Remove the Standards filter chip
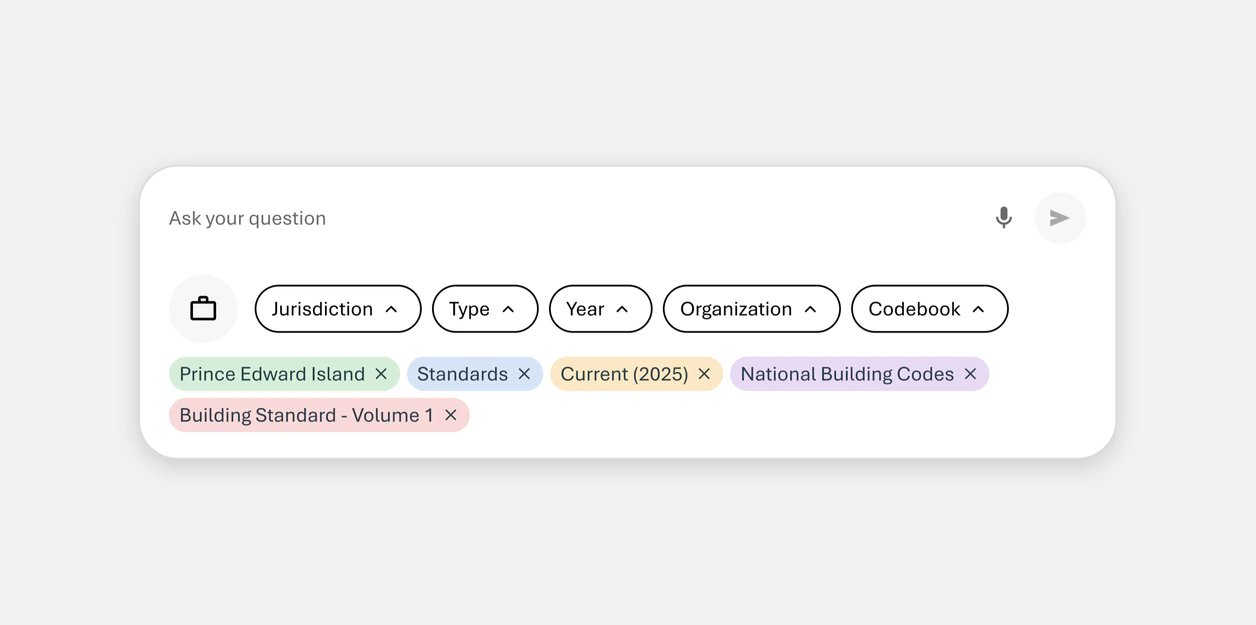The width and height of the screenshot is (1256, 625). click(524, 374)
